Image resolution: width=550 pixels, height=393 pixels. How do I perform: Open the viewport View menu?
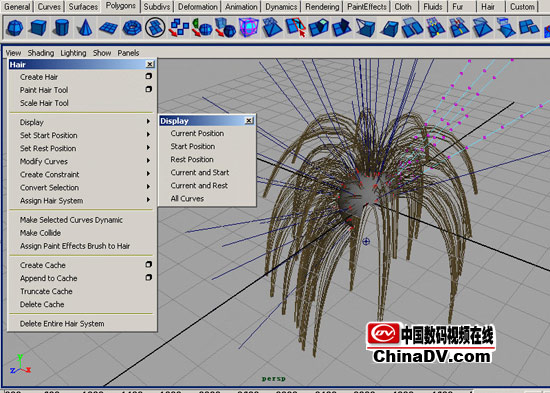click(x=13, y=53)
